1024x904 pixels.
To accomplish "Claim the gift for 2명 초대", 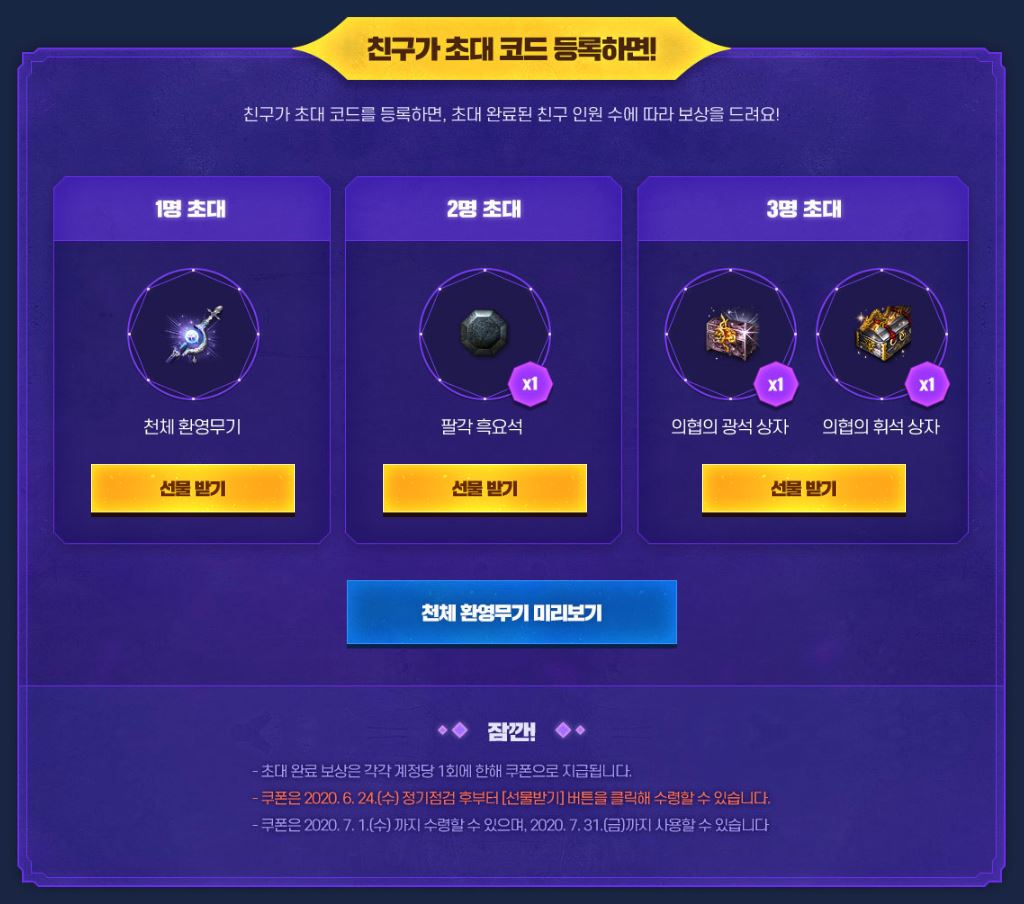I will 485,489.
